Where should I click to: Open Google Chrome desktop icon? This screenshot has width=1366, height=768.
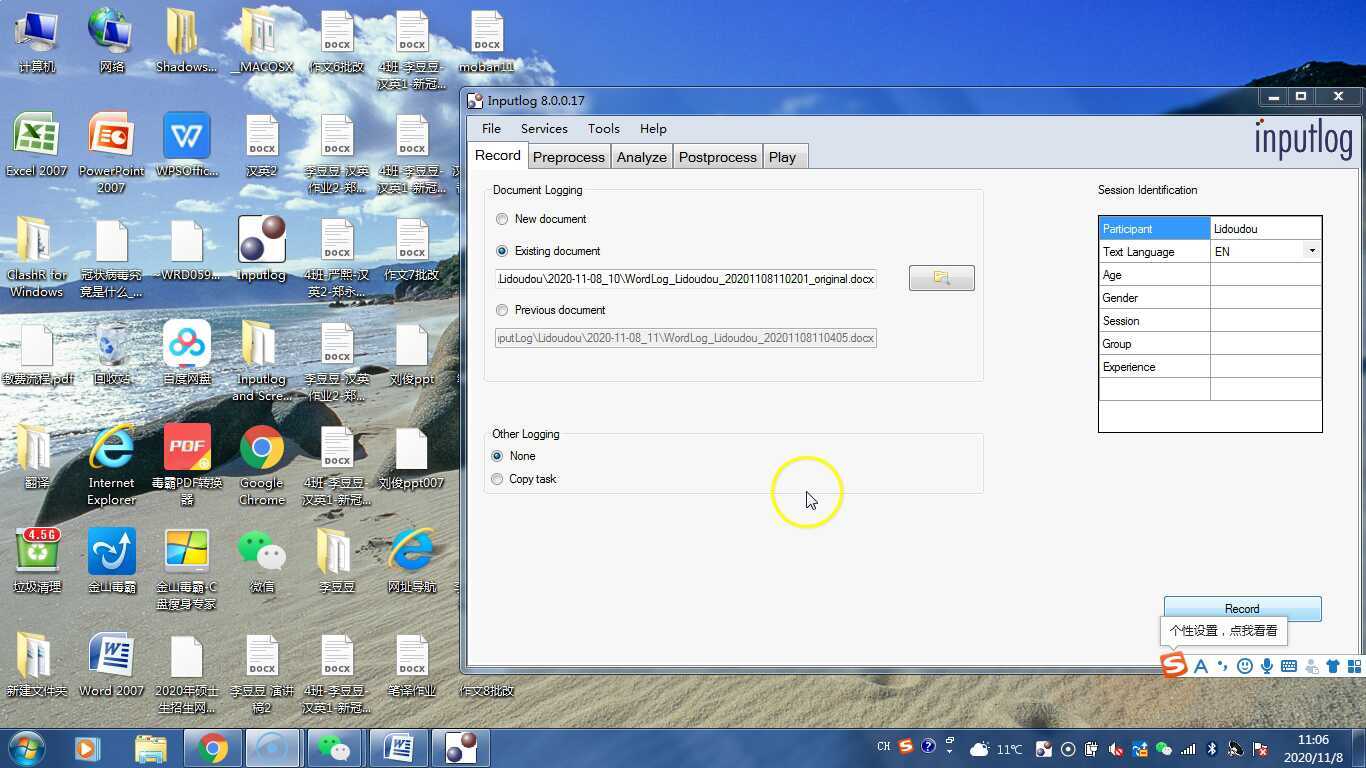pos(261,450)
